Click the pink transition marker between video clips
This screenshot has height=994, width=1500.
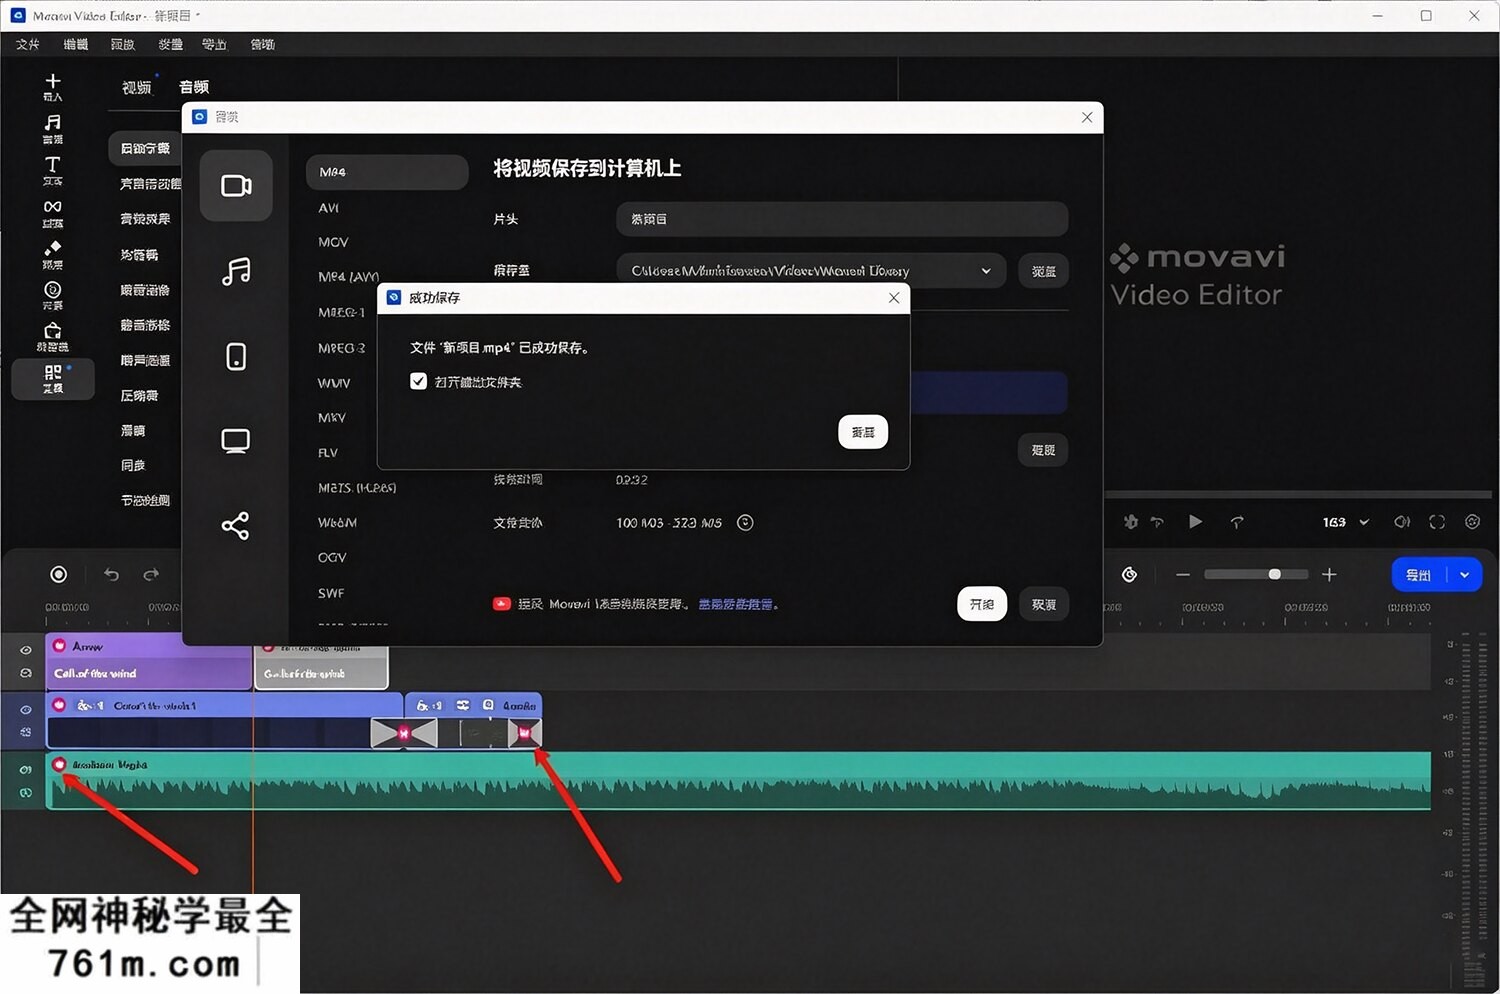click(404, 734)
